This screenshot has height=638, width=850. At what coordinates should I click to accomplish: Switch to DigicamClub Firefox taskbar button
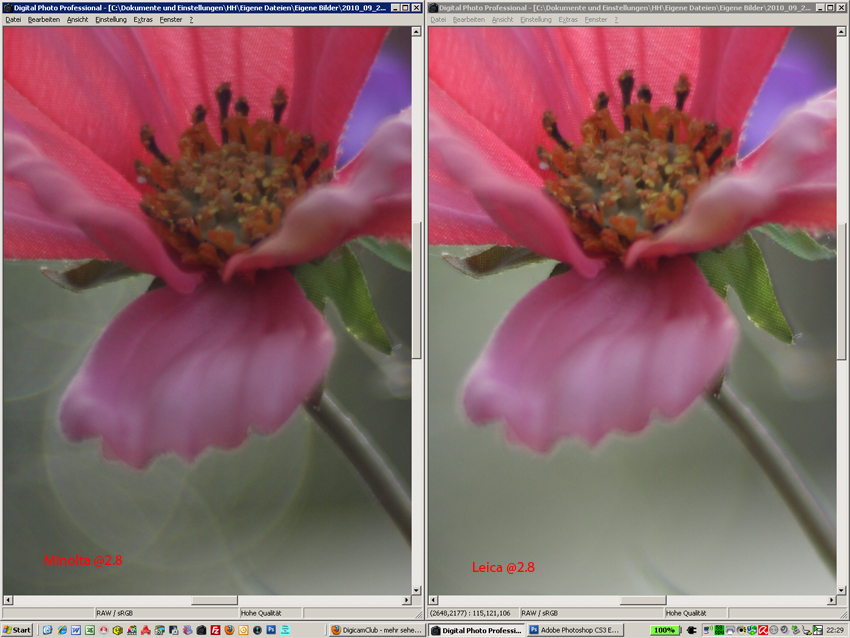point(376,630)
